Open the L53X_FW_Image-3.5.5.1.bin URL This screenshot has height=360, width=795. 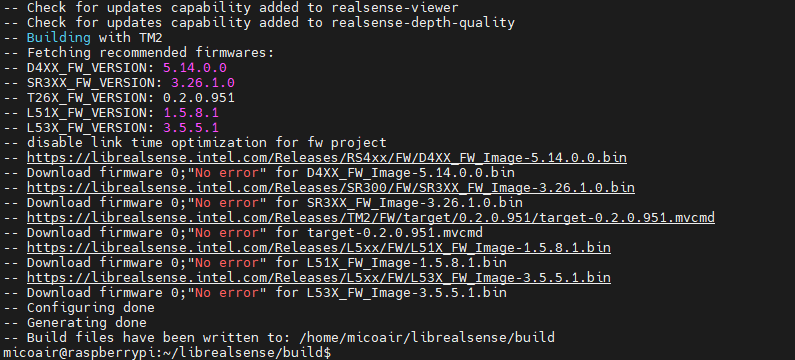pos(318,278)
